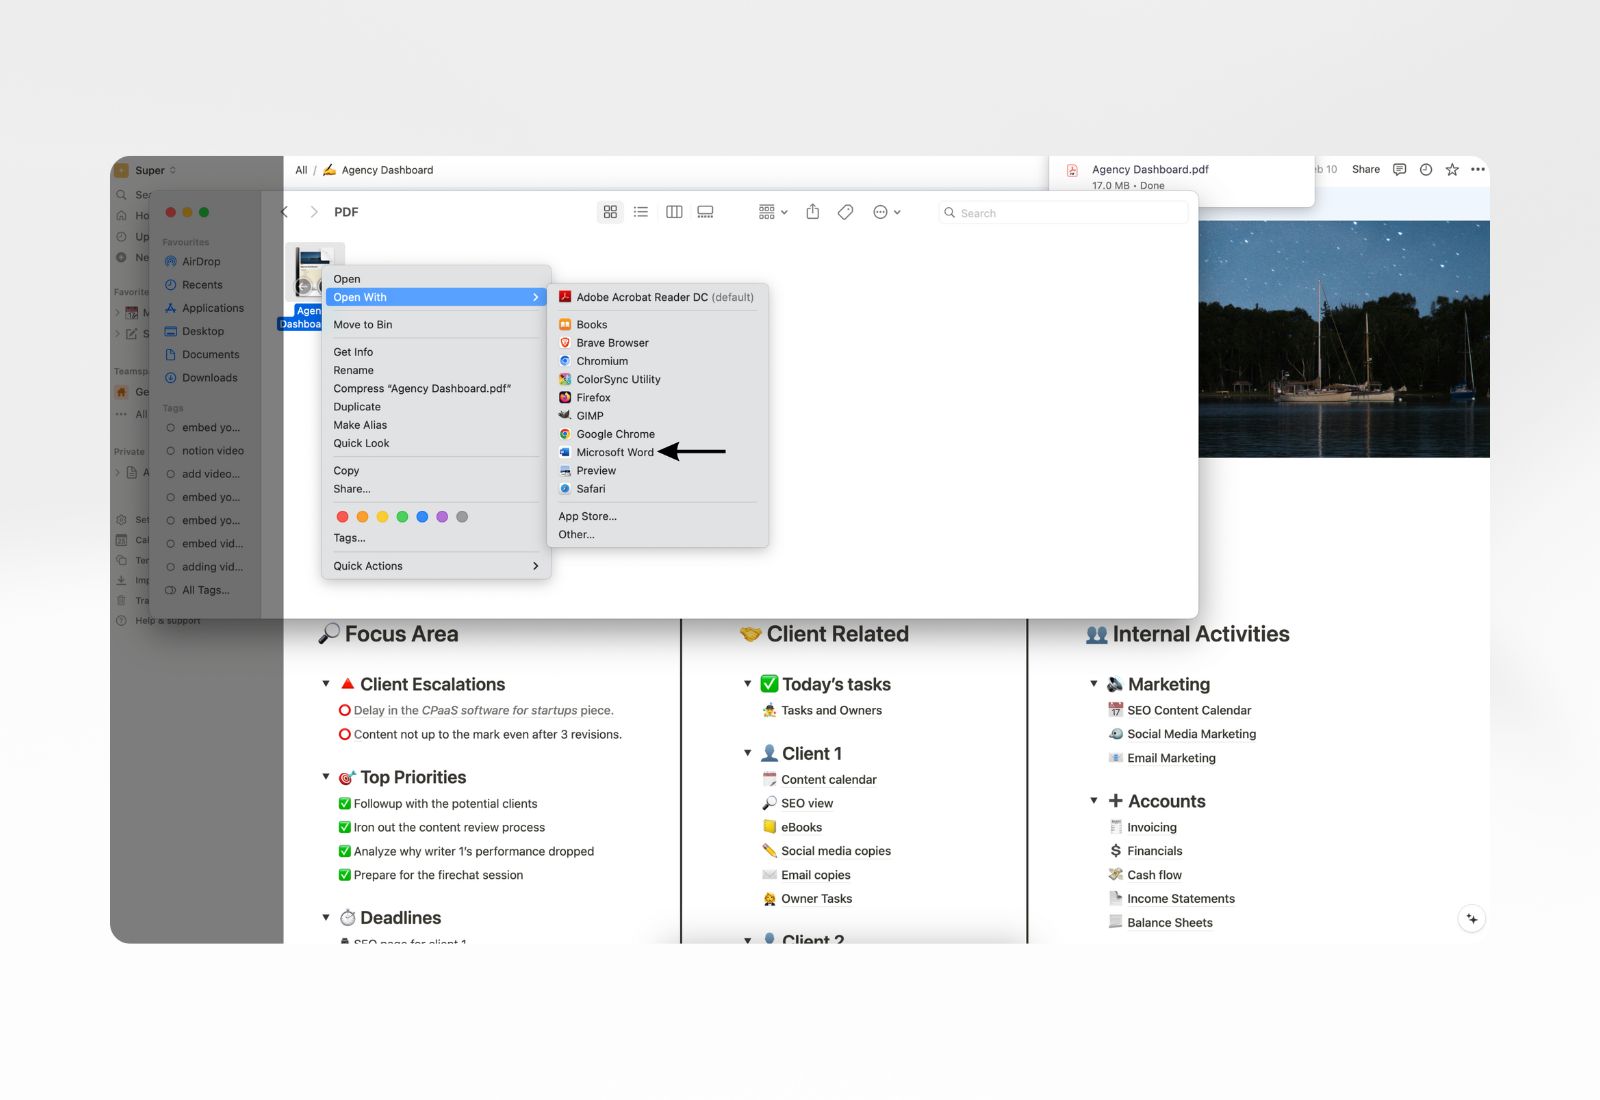Screen dimensions: 1600x1100
Task: Uncheck Followup with the potential clients
Action: 344,804
